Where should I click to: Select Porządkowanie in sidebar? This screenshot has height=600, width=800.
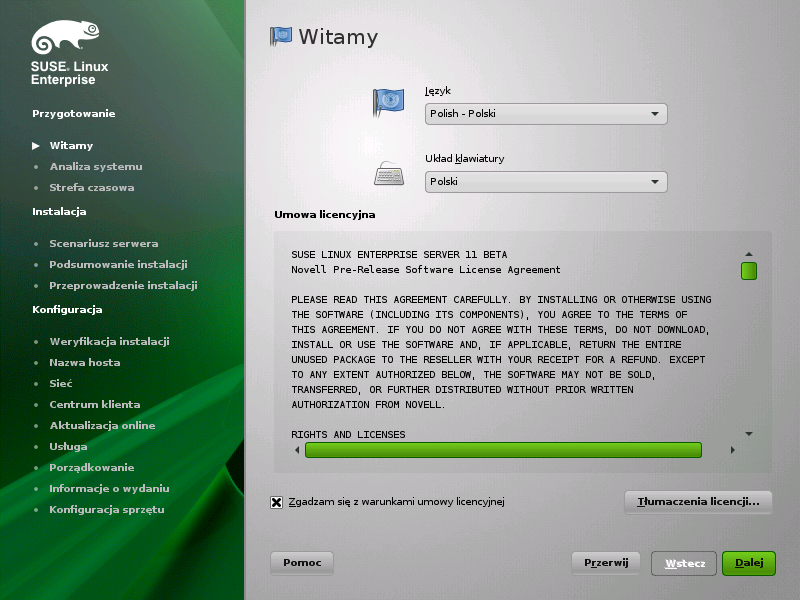[x=92, y=468]
